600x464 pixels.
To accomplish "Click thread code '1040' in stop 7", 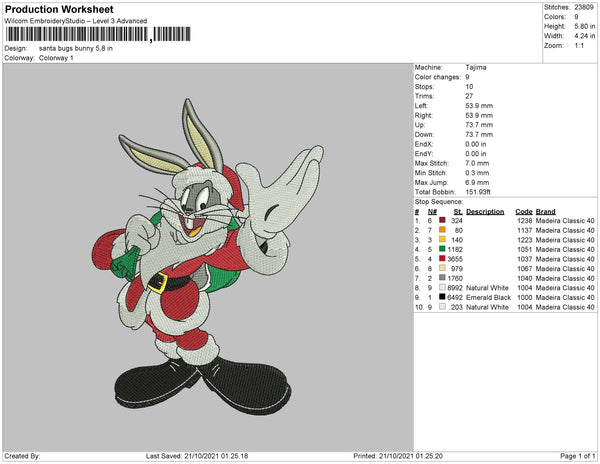I will click(525, 278).
